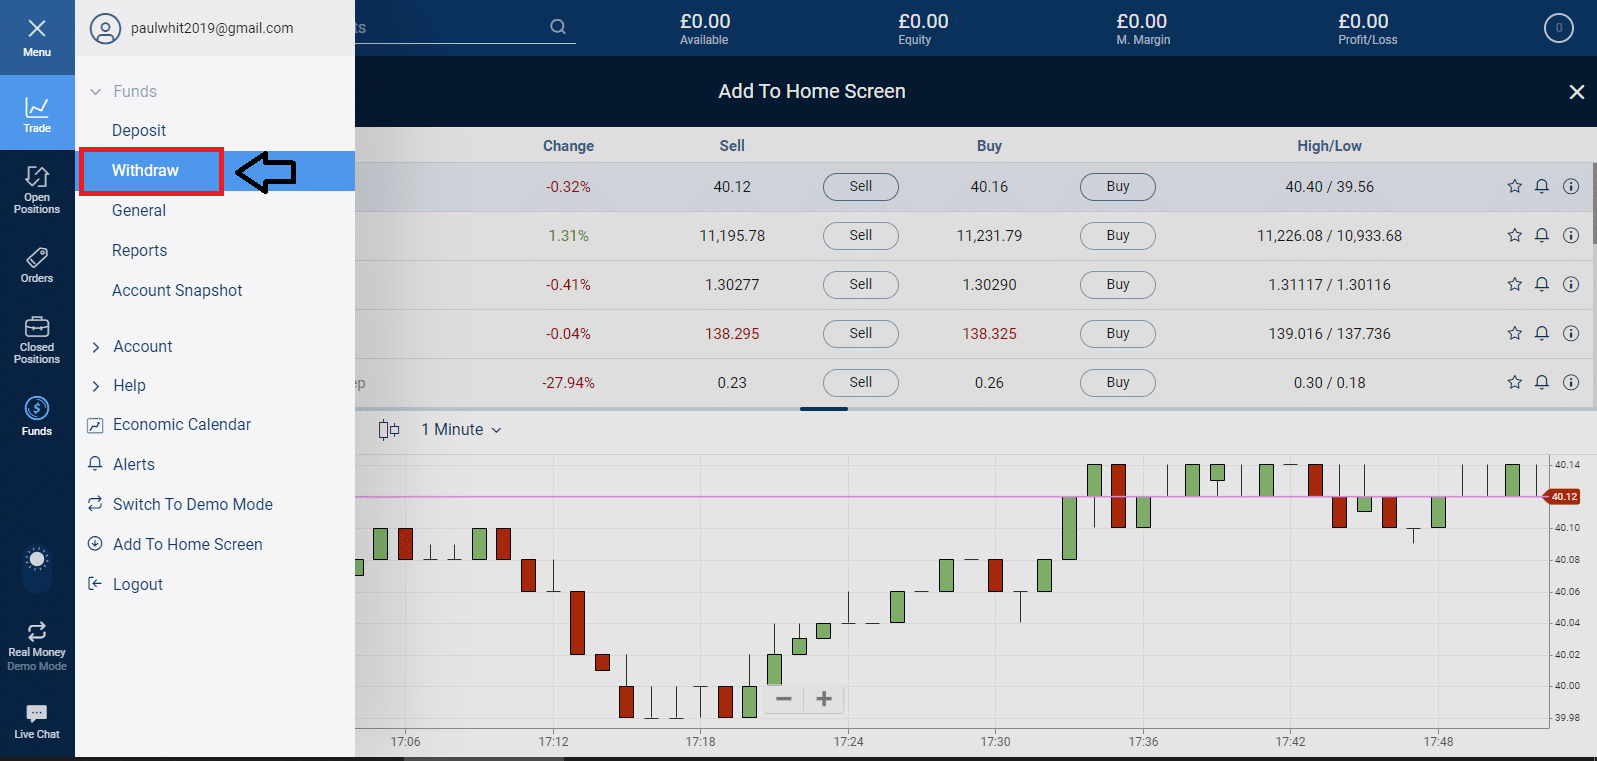1597x761 pixels.
Task: Go to Orders in the sidebar
Action: click(37, 265)
